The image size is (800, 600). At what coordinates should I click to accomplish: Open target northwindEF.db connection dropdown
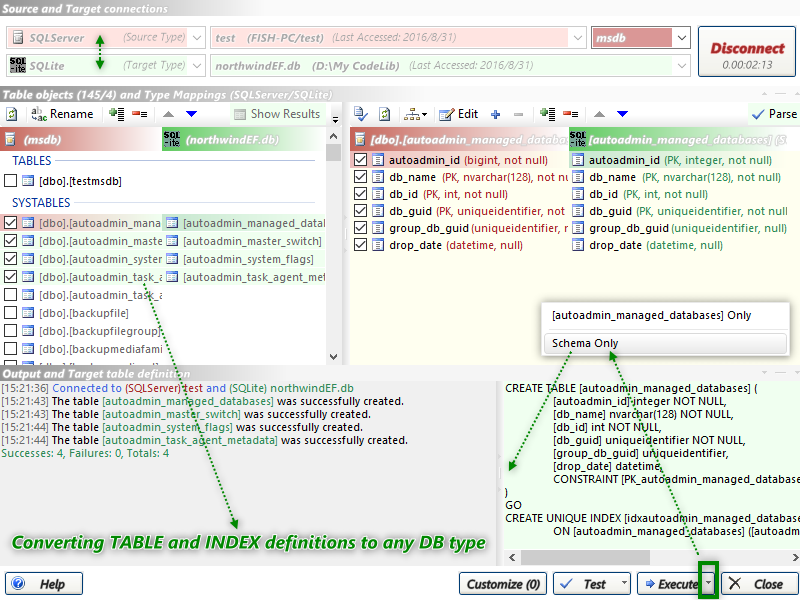682,65
